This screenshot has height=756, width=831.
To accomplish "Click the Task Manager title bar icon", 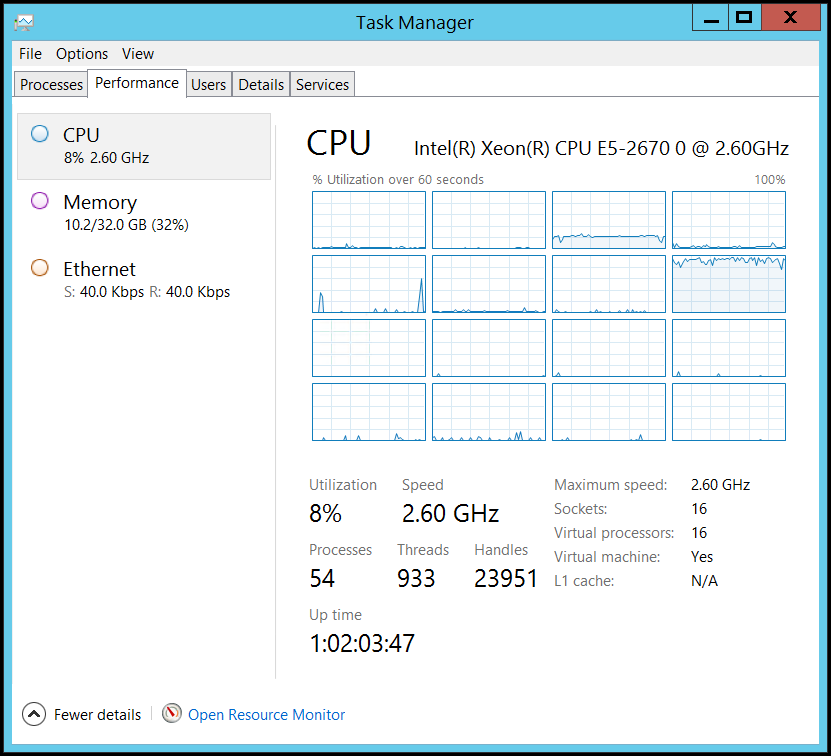I will point(24,22).
